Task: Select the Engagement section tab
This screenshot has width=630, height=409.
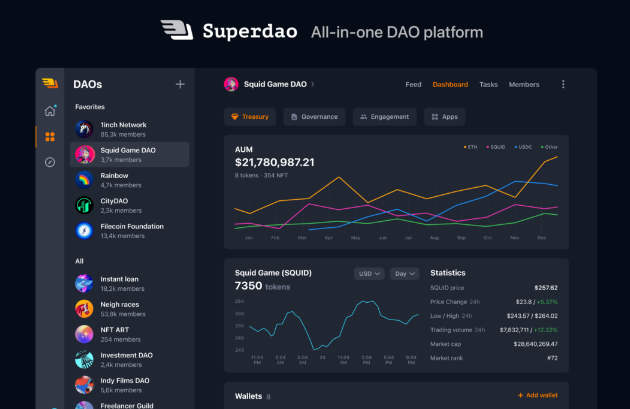Action: click(x=385, y=117)
